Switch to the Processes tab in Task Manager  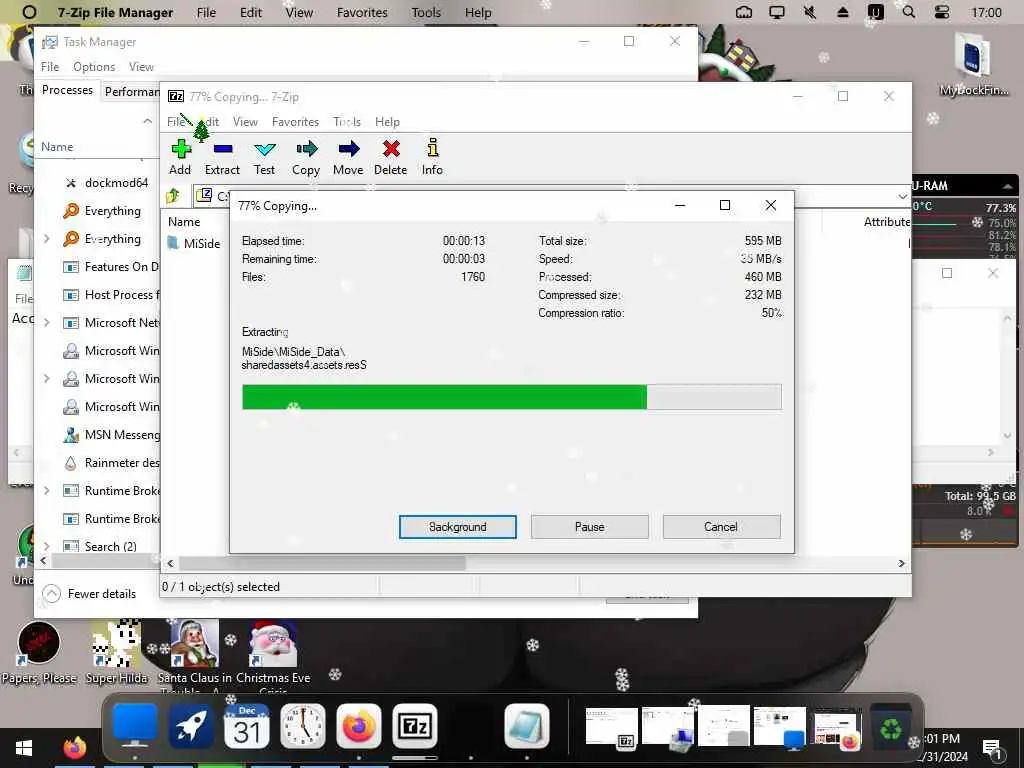[x=67, y=90]
